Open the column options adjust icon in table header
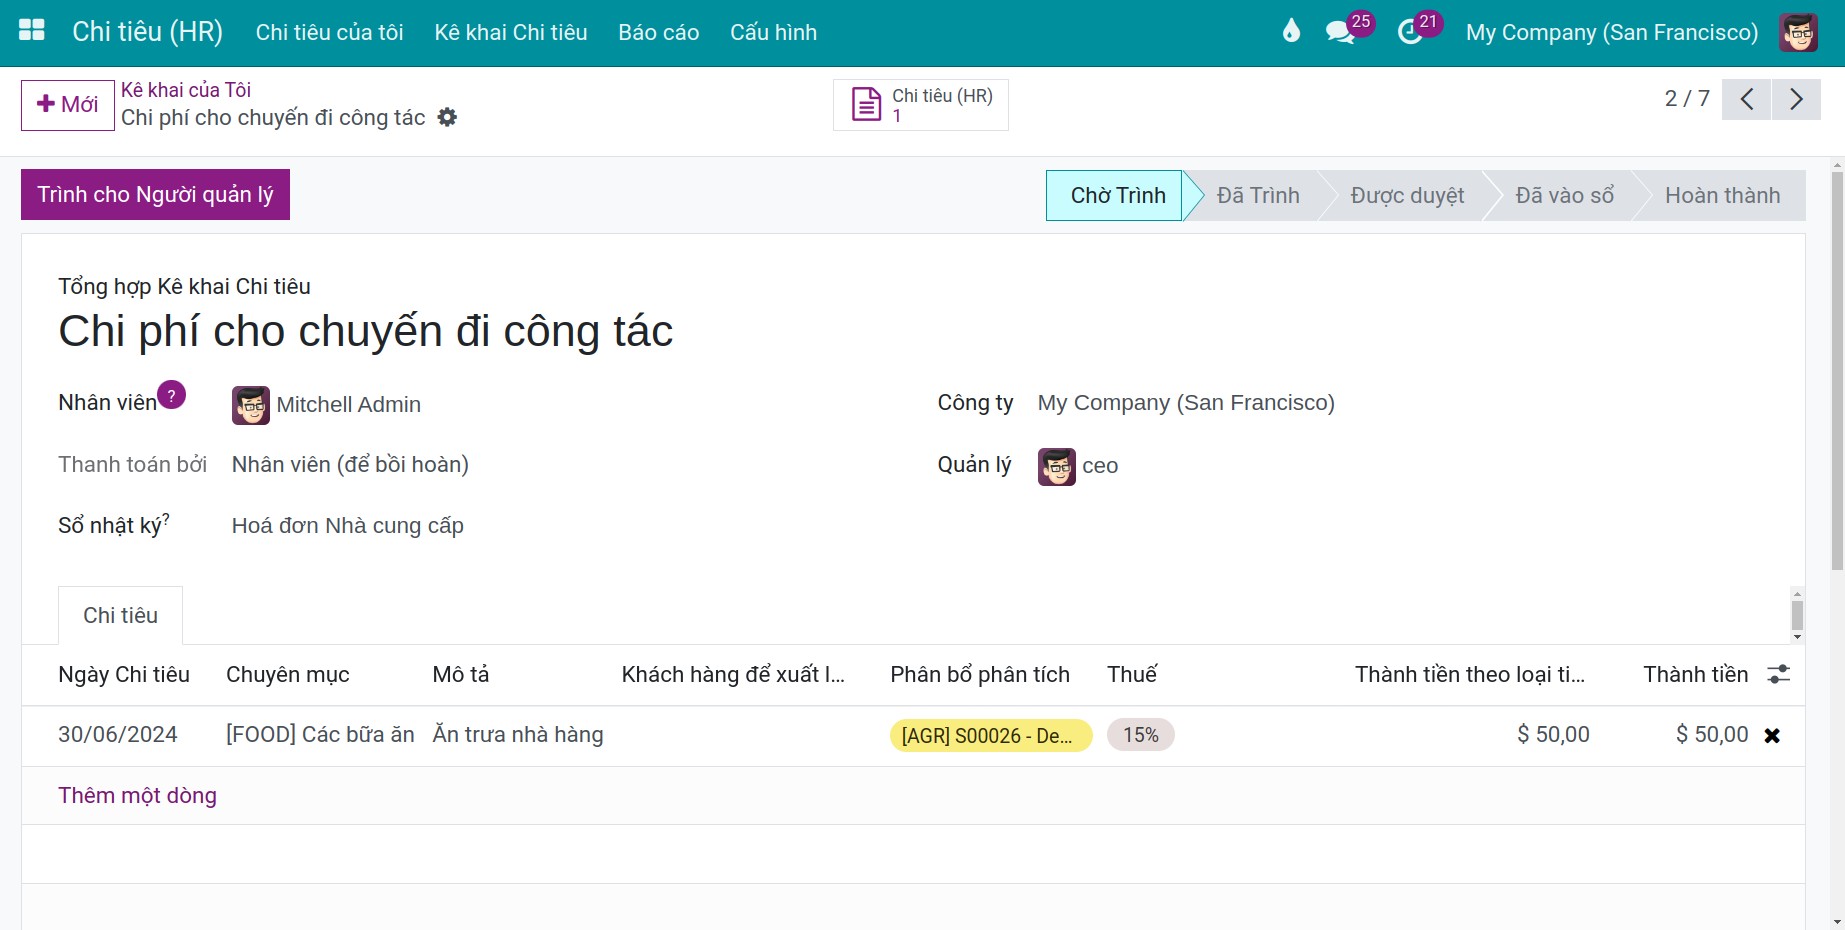The image size is (1845, 930). pos(1778,675)
